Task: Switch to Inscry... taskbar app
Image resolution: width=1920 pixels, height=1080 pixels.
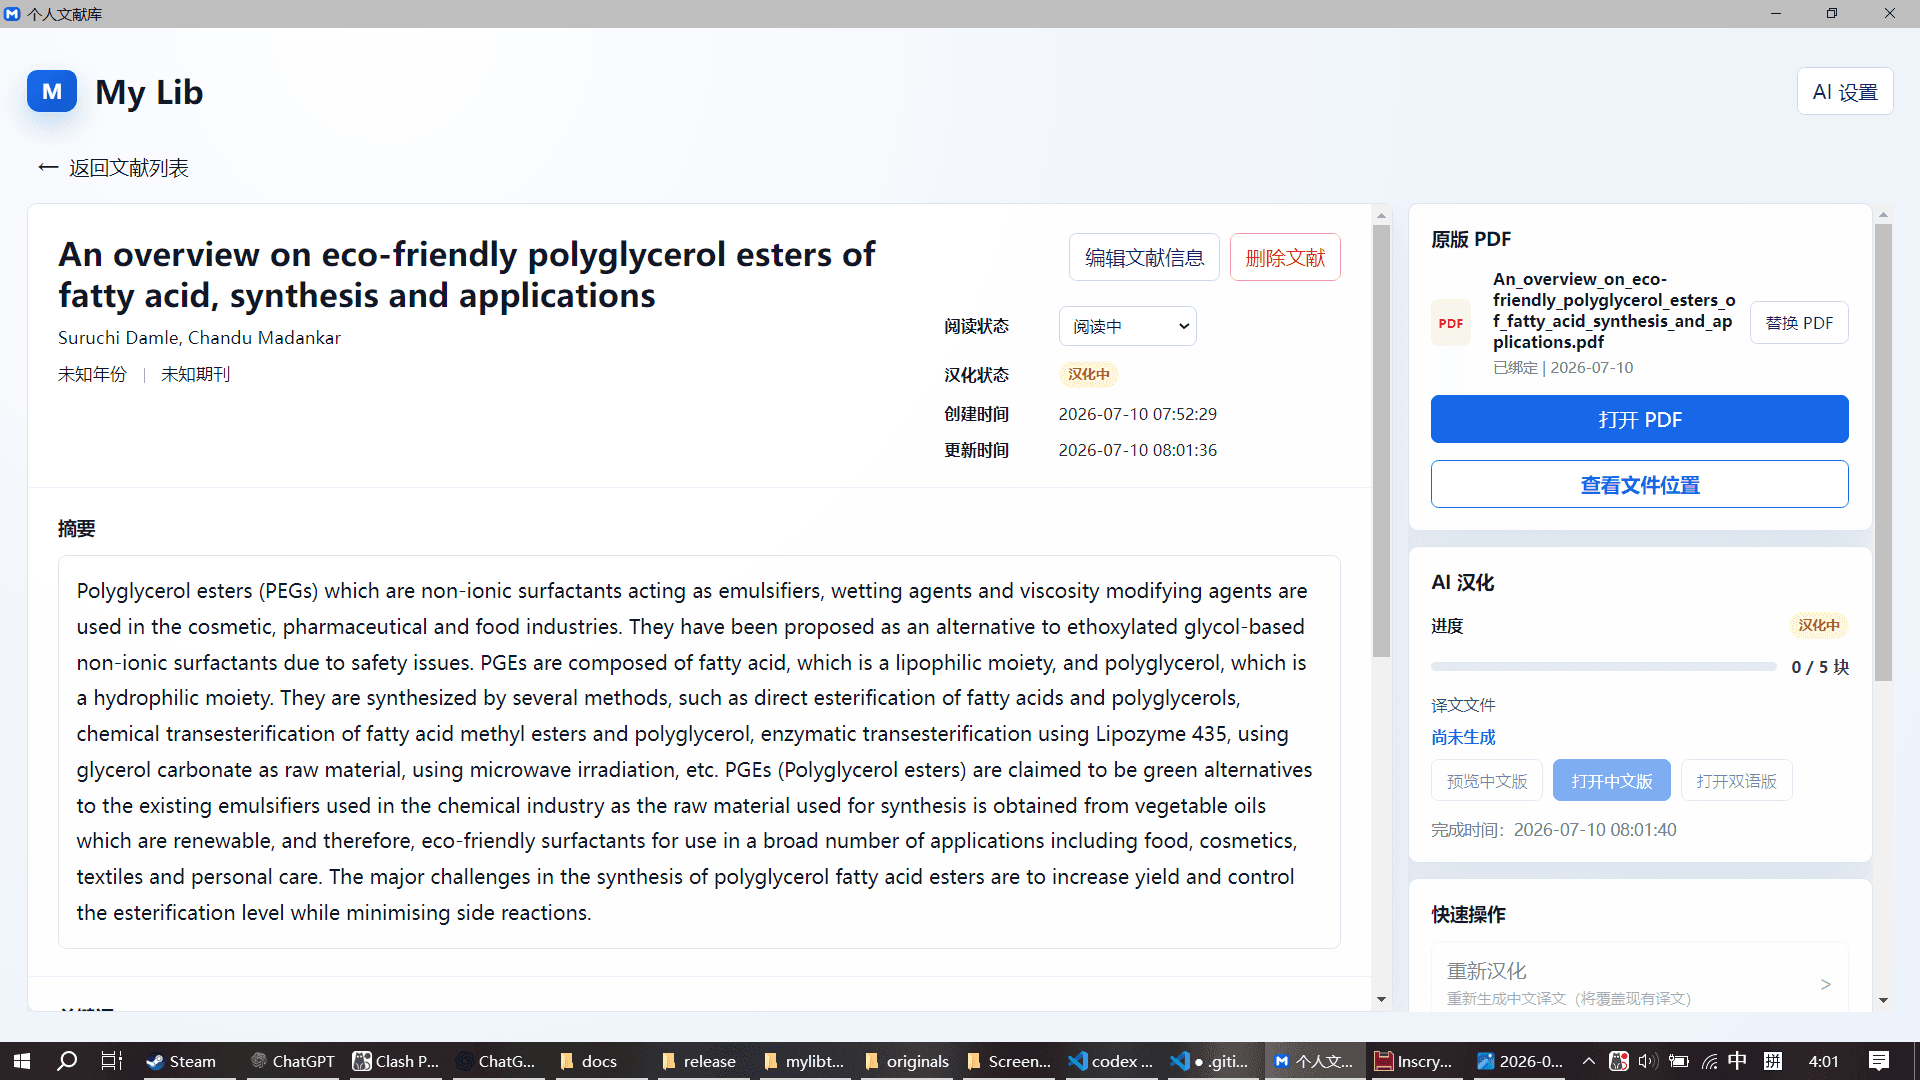Action: (1415, 1061)
